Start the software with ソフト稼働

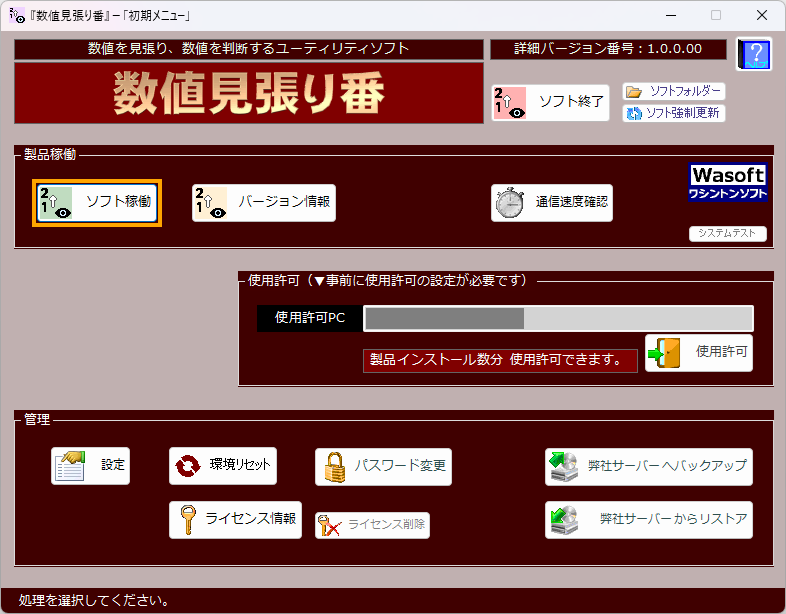coord(97,203)
